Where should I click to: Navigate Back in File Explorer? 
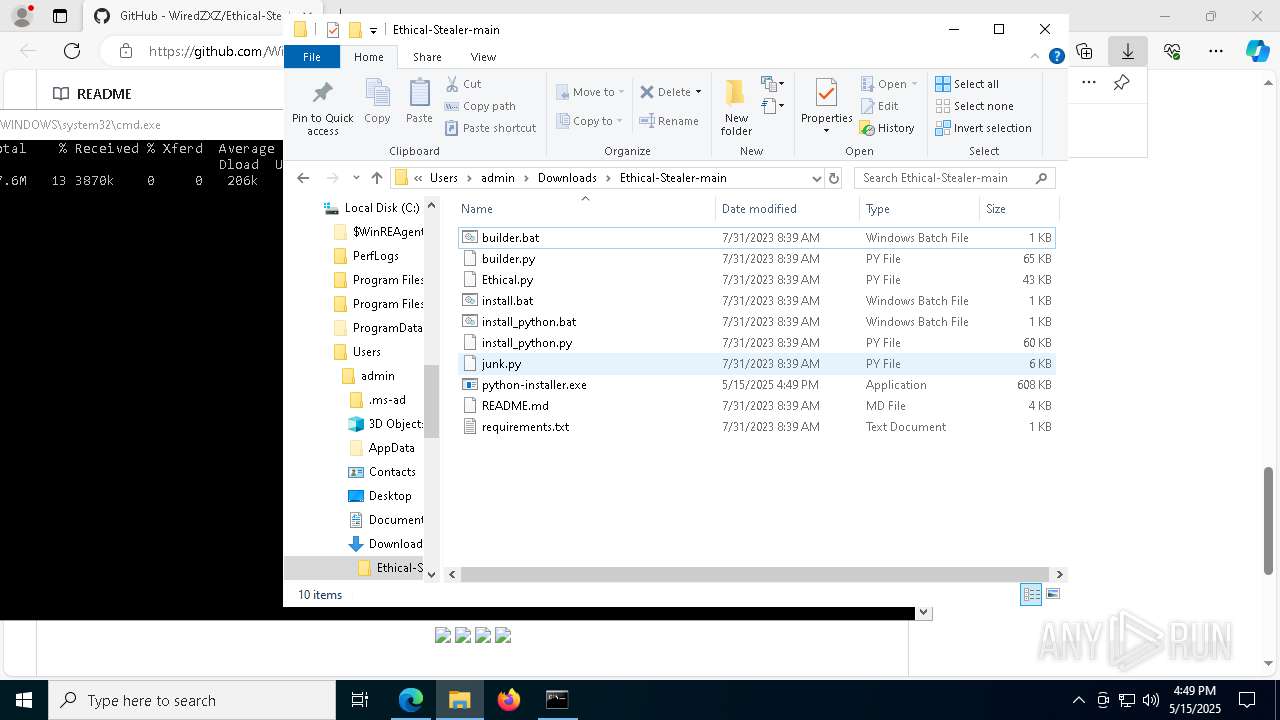click(303, 178)
